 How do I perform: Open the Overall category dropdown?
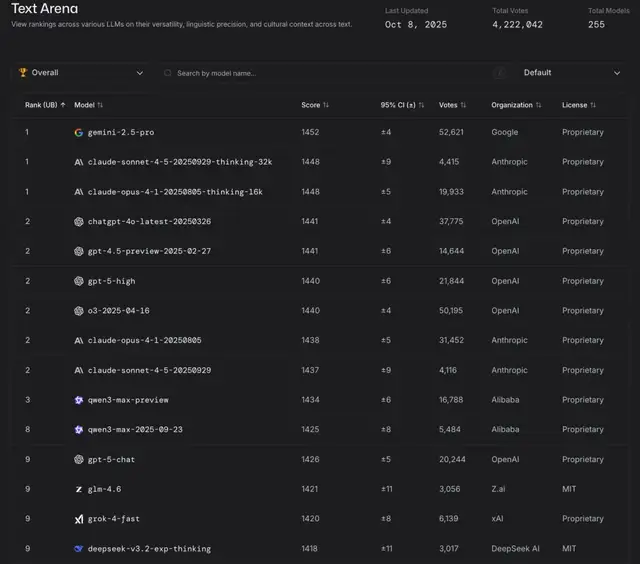pyautogui.click(x=80, y=73)
